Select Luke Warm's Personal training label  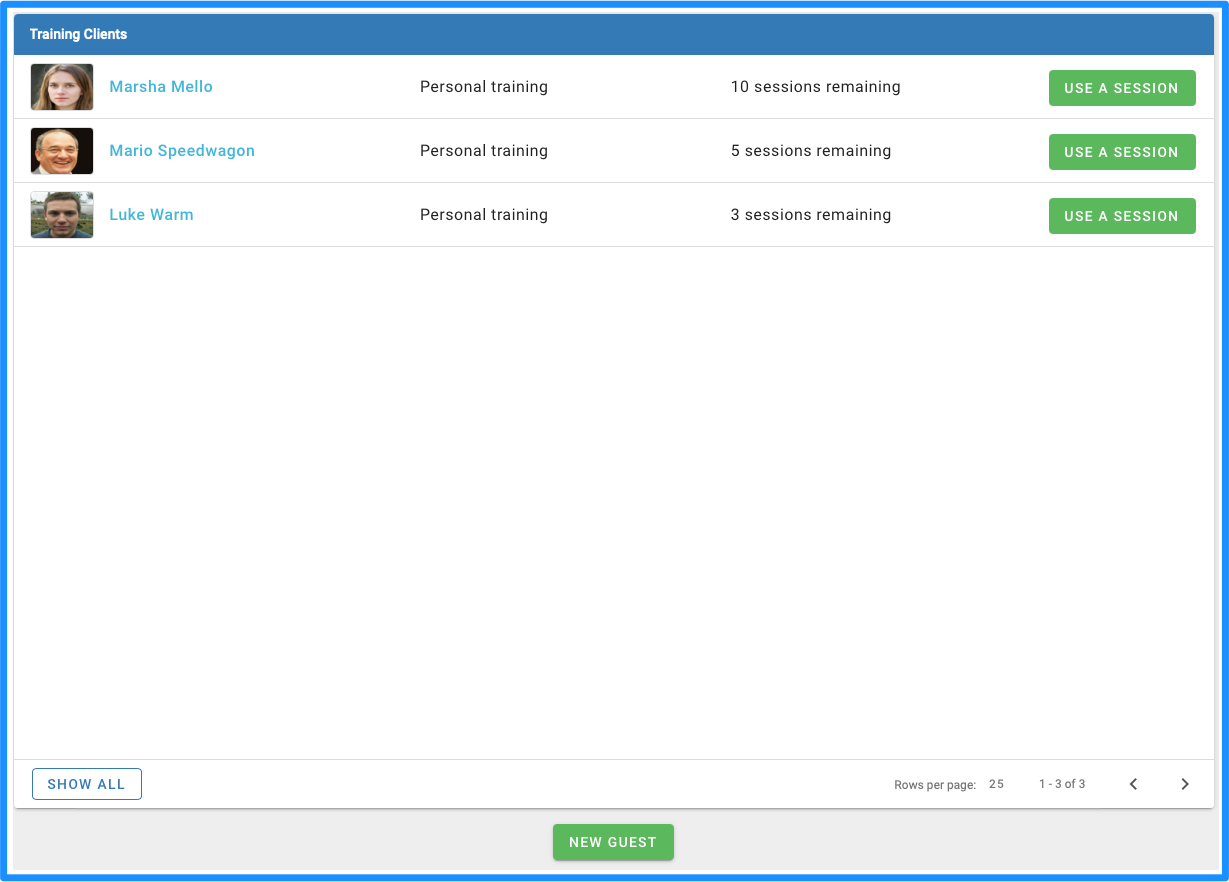click(x=484, y=215)
